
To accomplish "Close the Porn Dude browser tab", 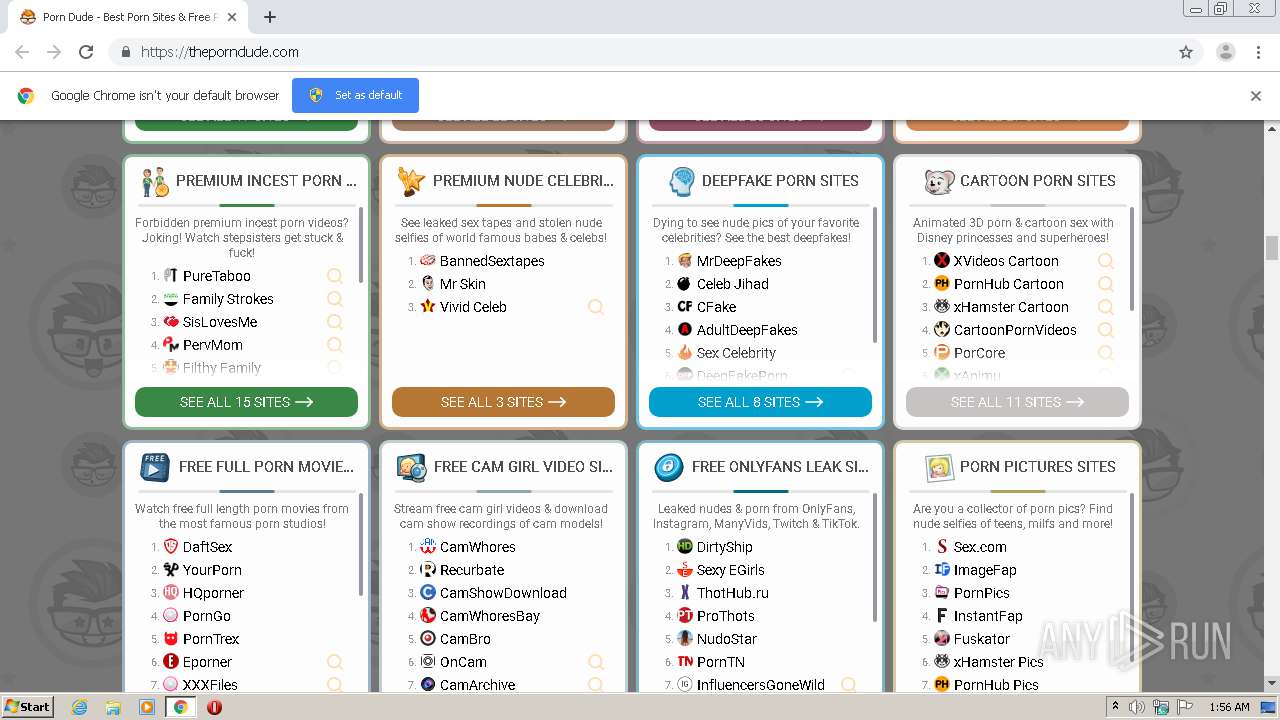I will [x=232, y=17].
